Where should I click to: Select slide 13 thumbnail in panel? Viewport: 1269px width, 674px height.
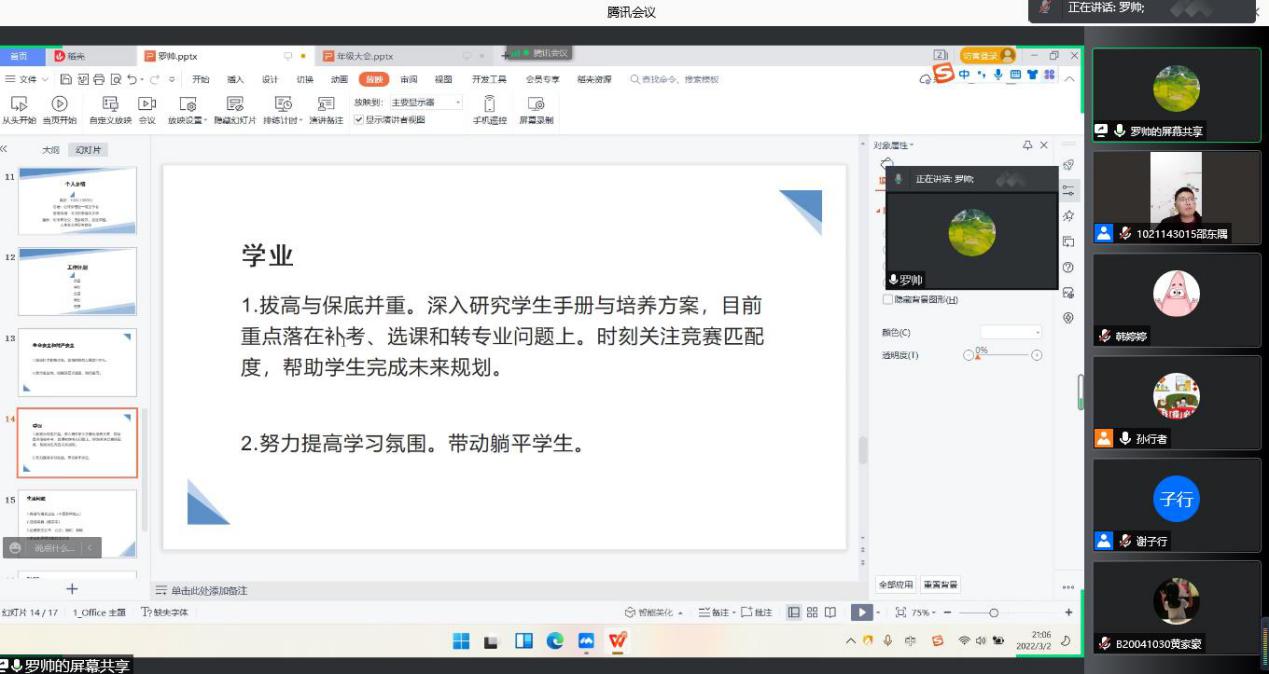tap(78, 362)
